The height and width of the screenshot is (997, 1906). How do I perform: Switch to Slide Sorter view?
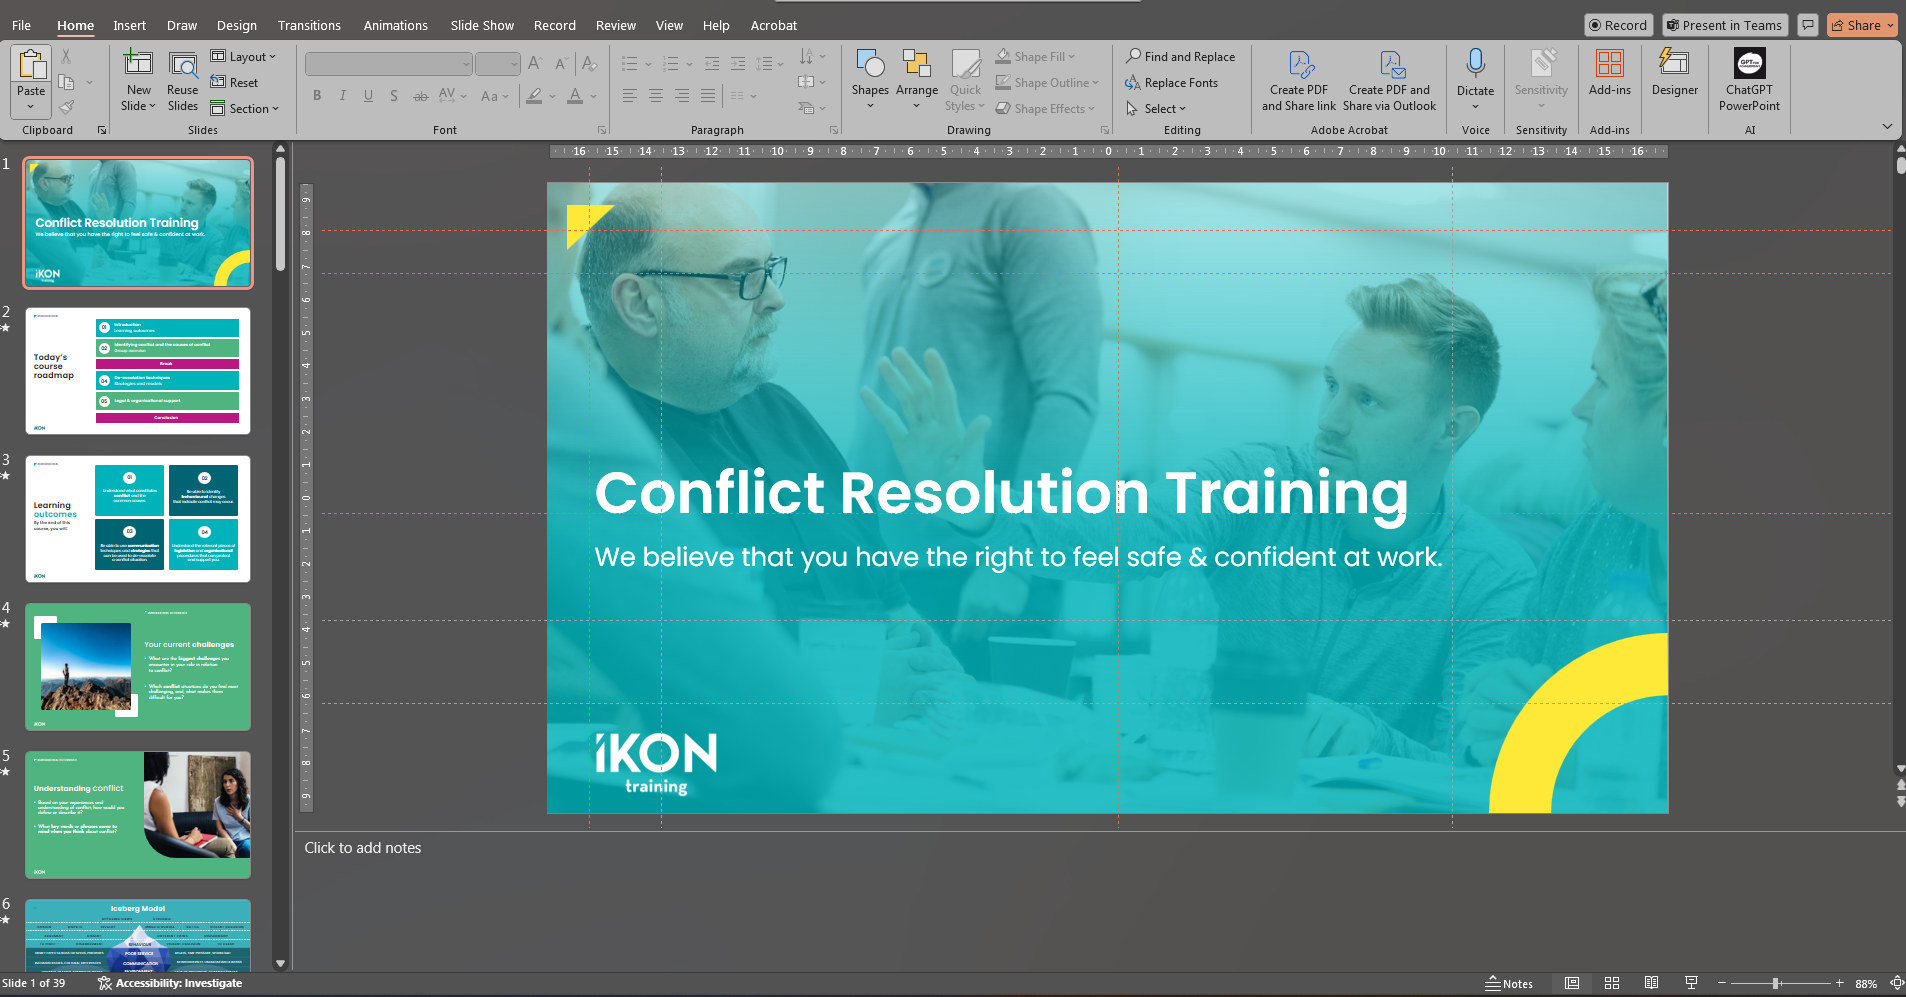(x=1612, y=983)
